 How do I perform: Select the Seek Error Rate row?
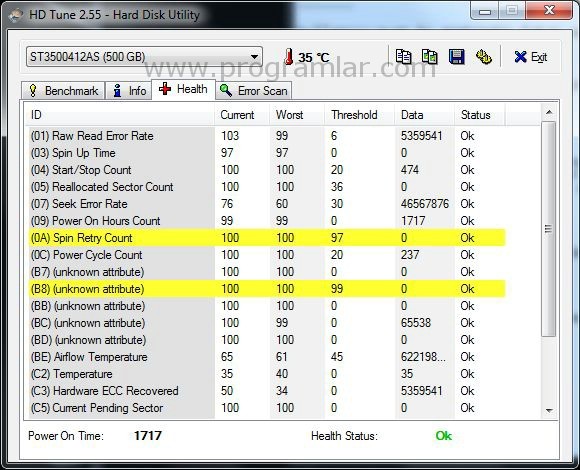[266, 204]
